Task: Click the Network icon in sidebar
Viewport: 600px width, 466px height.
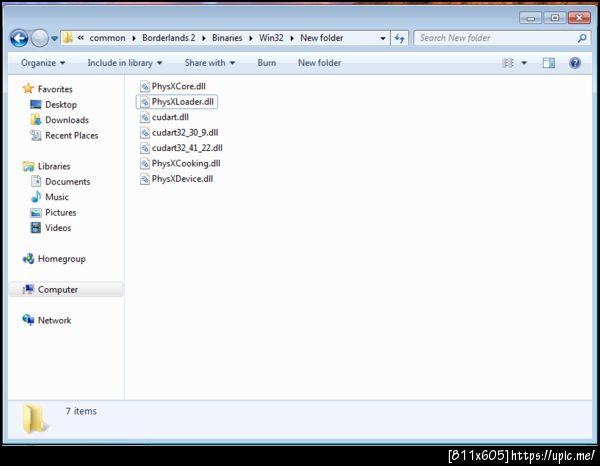Action: [x=28, y=320]
